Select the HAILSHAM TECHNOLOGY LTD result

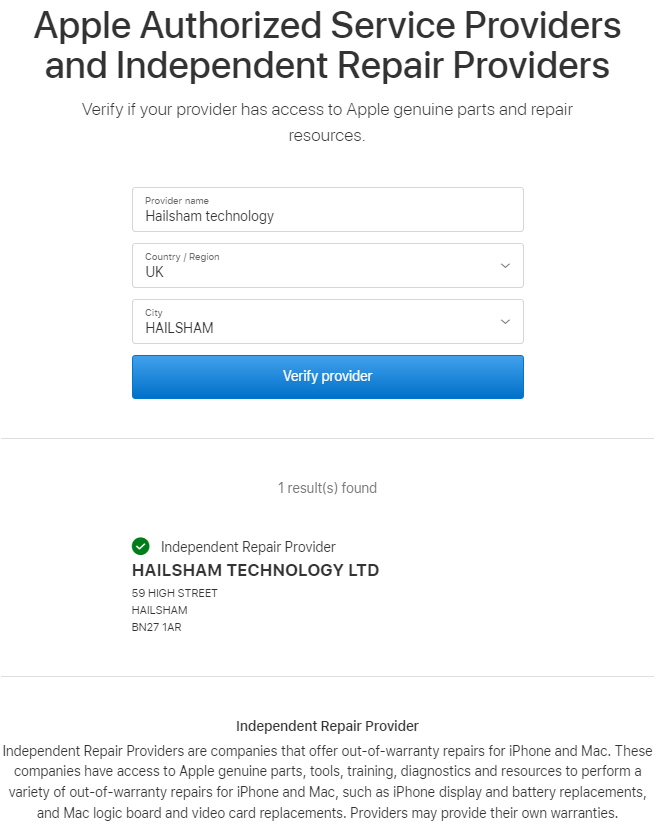point(255,570)
